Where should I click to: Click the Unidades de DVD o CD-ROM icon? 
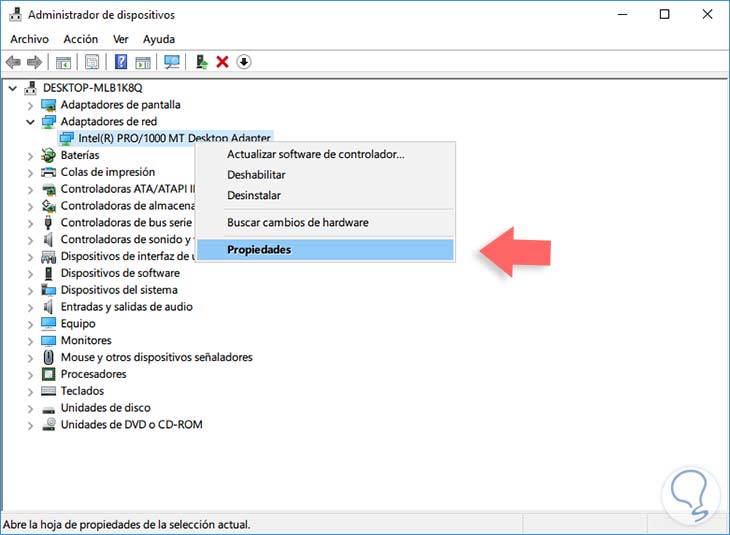pyautogui.click(x=49, y=424)
